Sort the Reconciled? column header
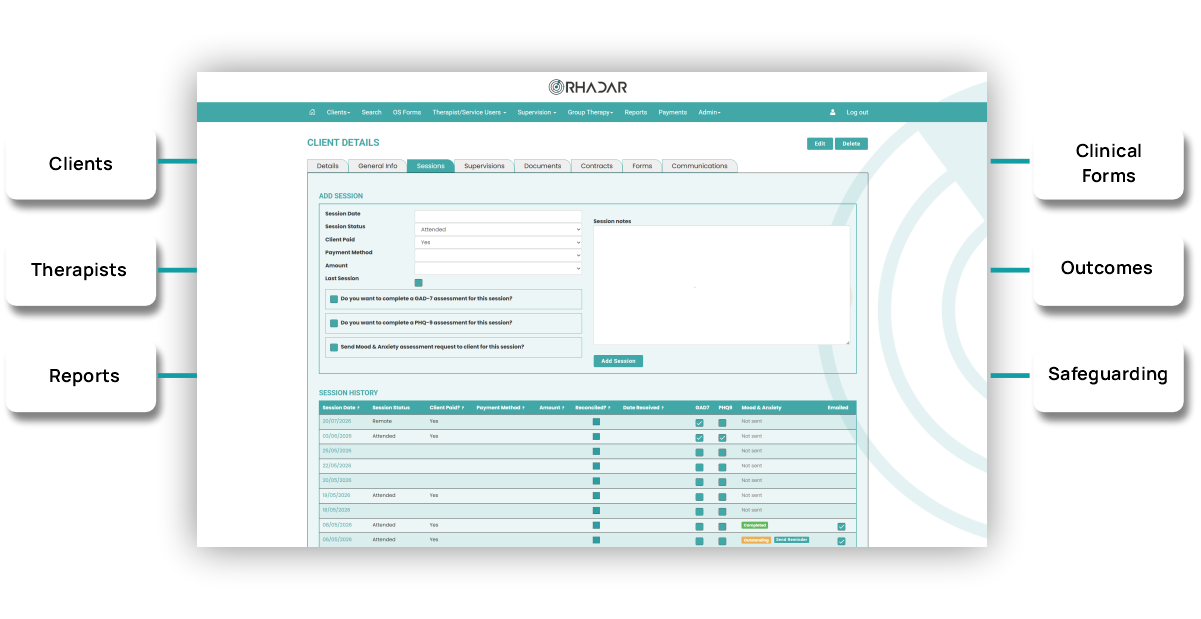This screenshot has width=1201, height=619. (x=592, y=408)
